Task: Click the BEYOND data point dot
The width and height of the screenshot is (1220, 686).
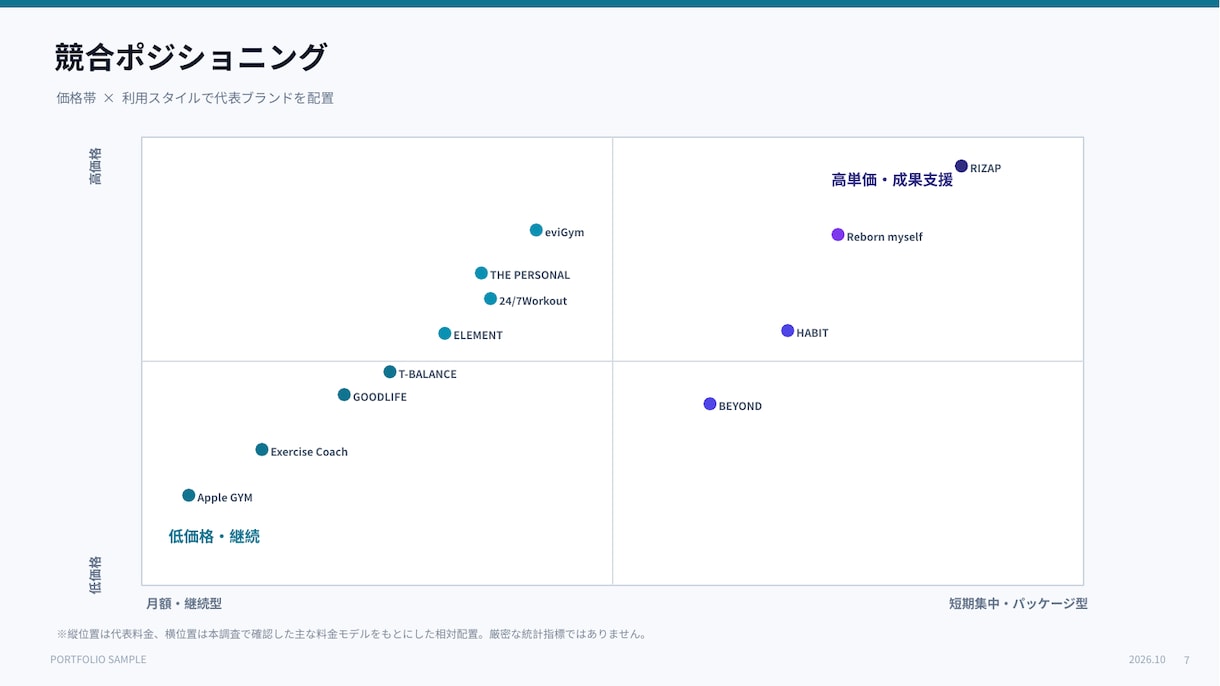Action: point(710,404)
